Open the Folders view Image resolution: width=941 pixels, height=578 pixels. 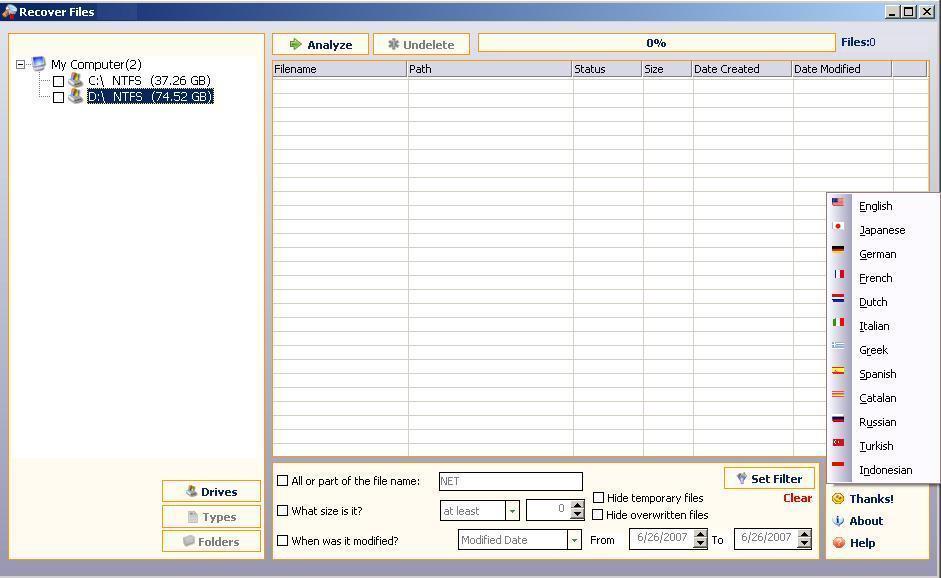[210, 541]
